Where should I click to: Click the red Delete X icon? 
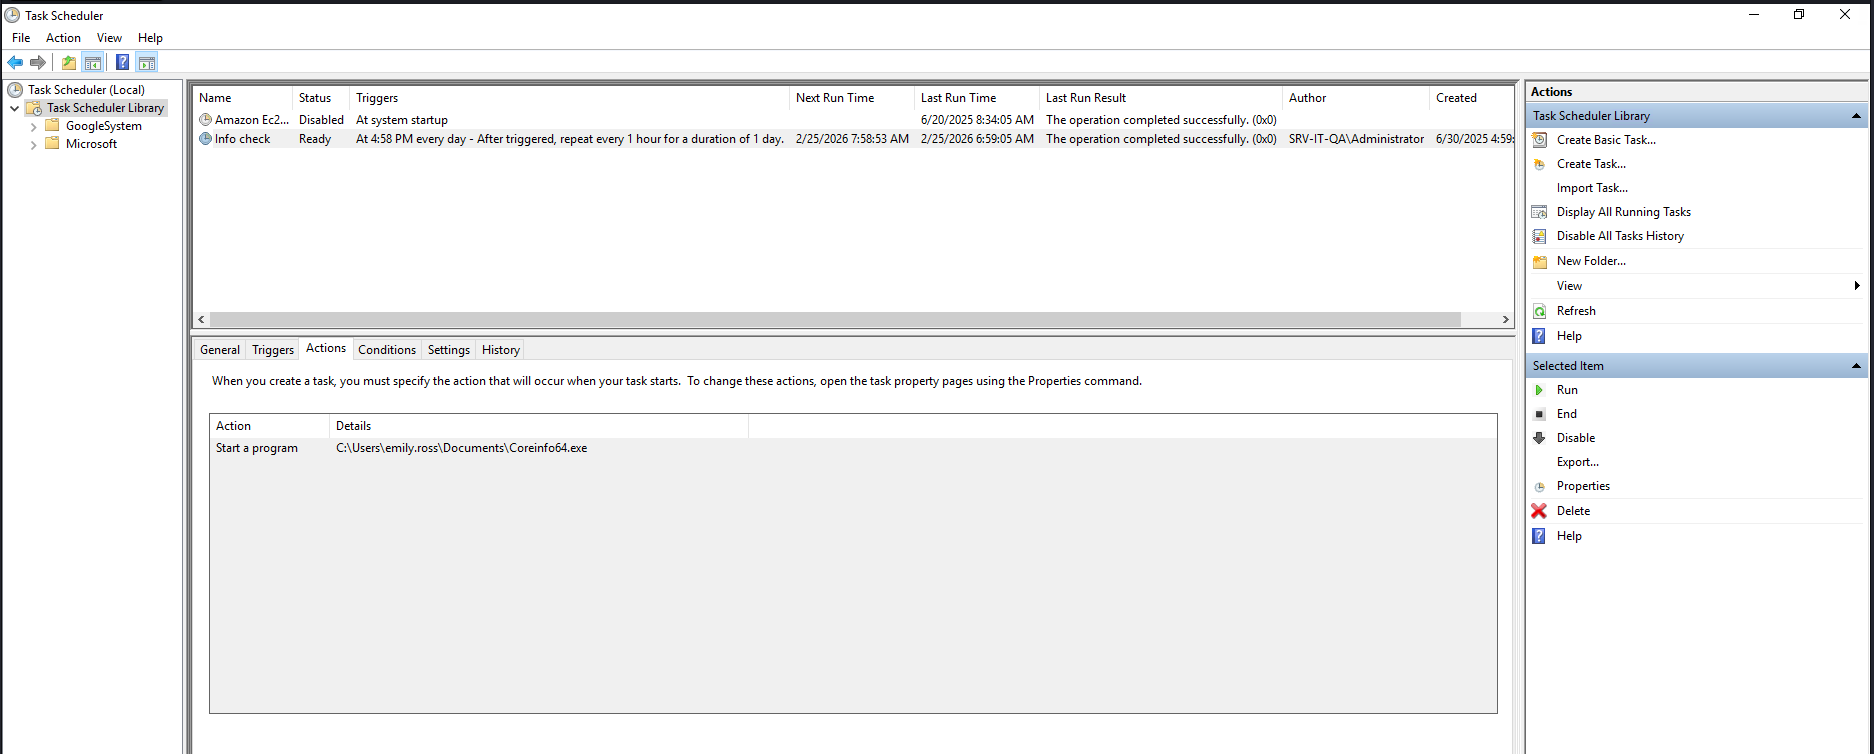[x=1540, y=511]
